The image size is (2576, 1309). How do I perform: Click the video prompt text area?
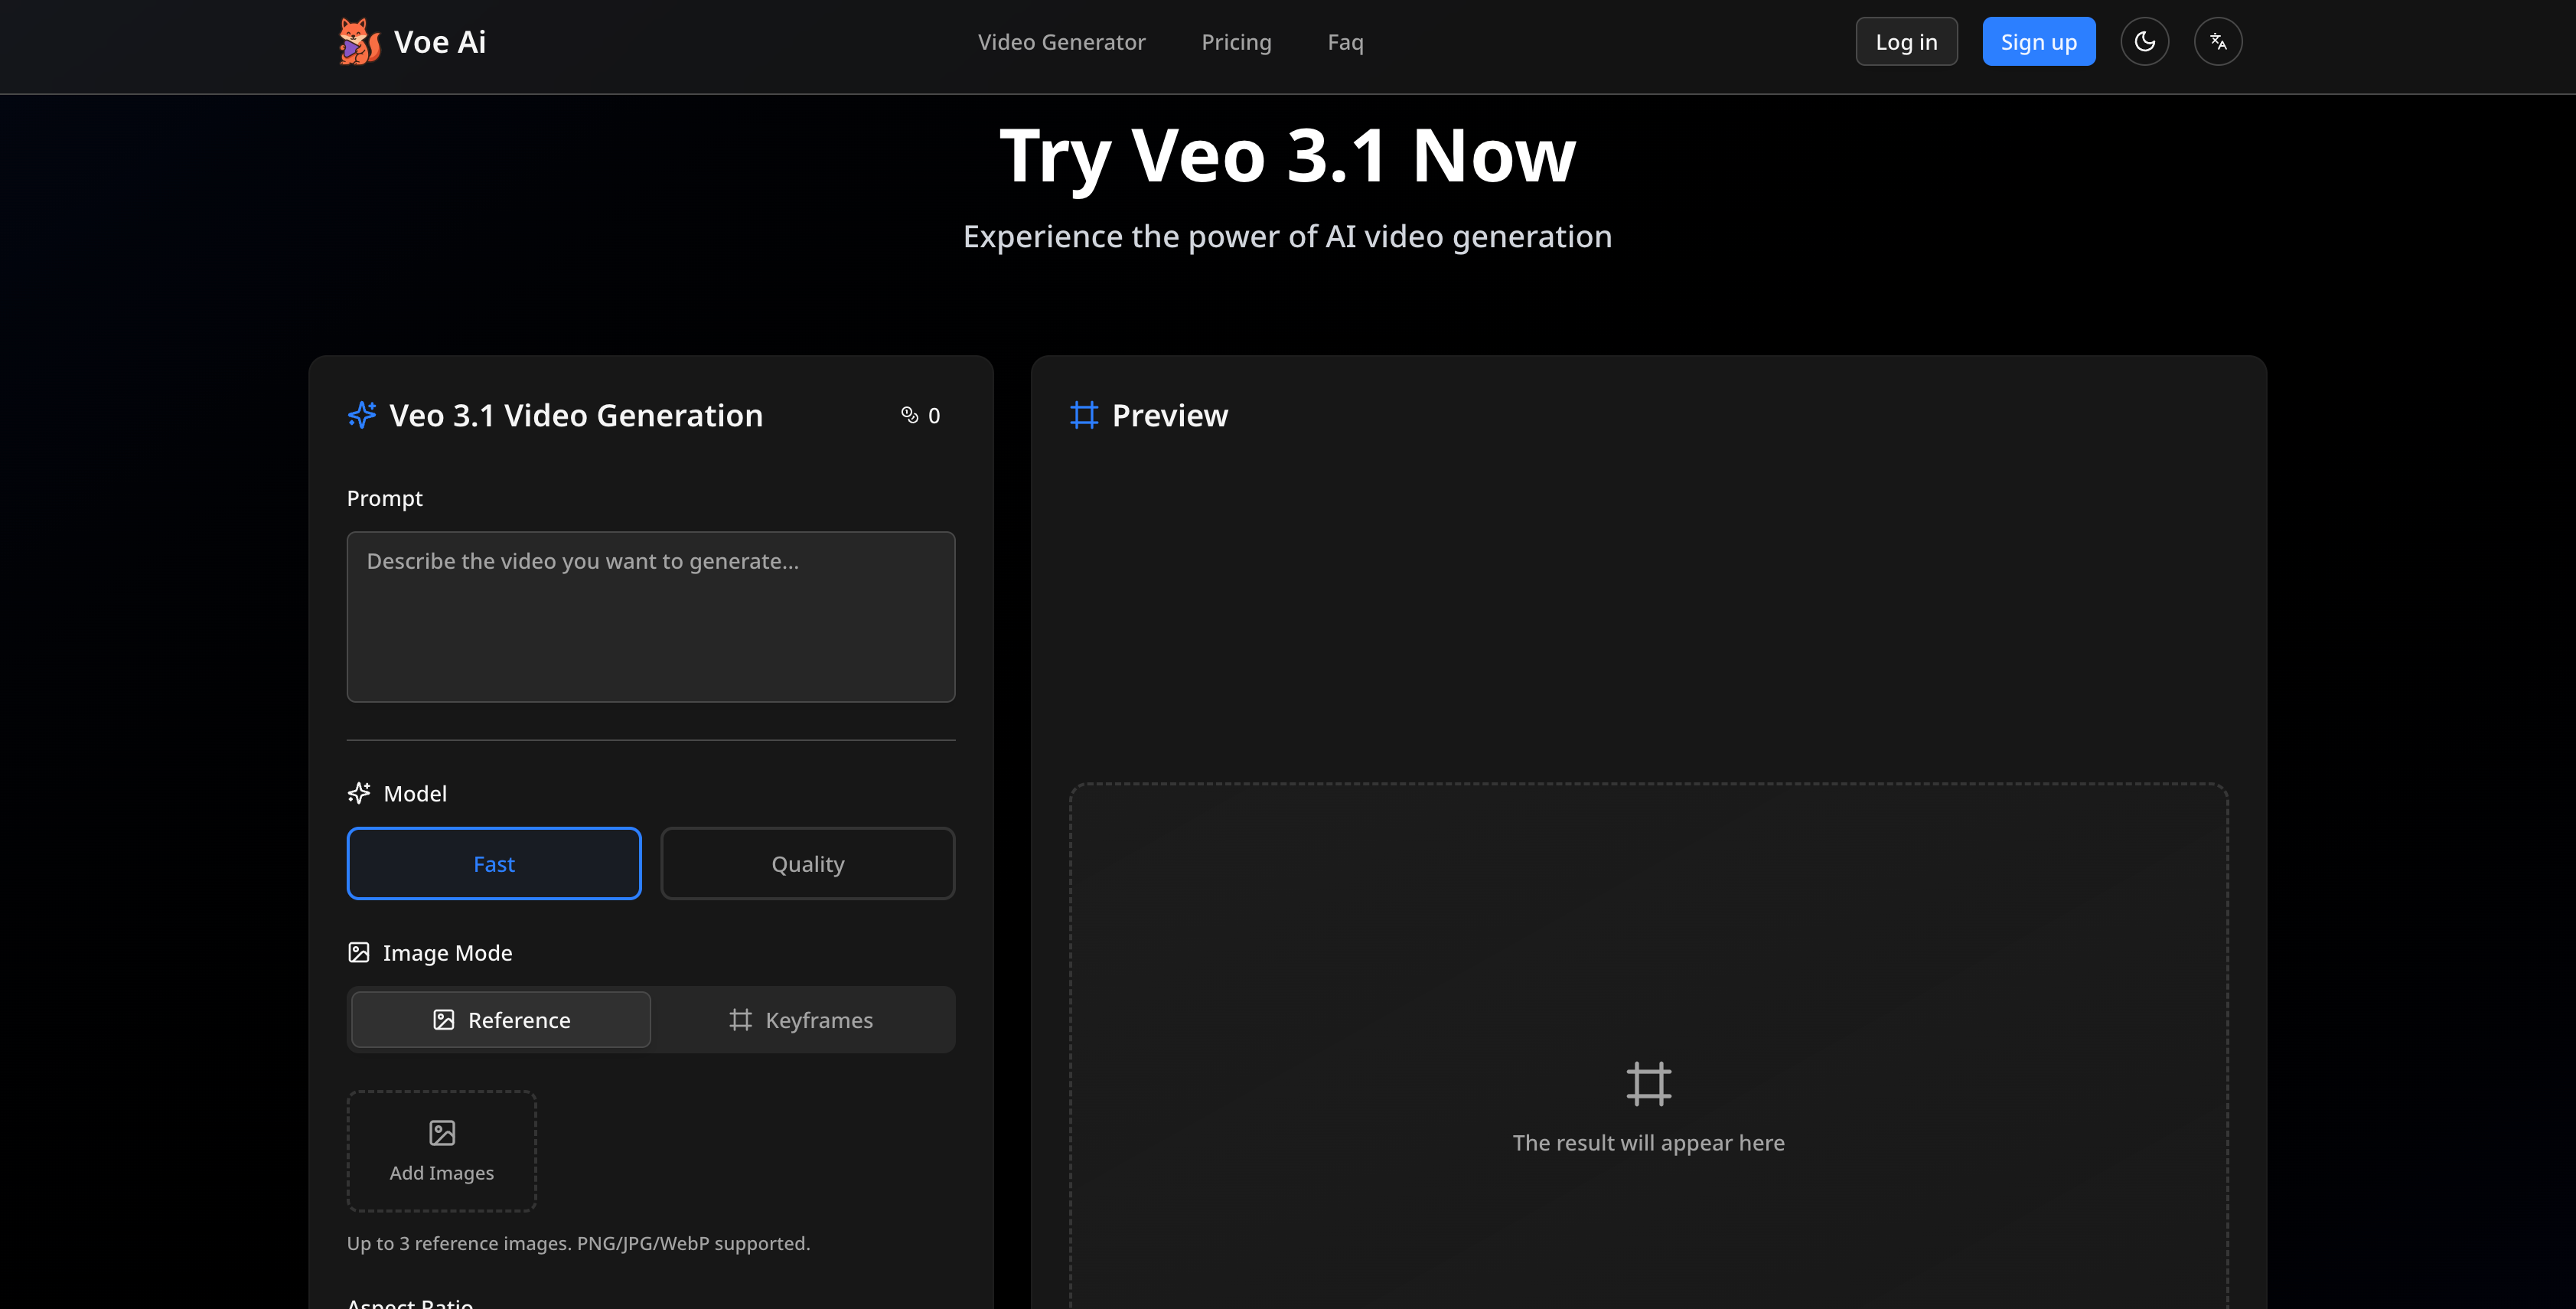(x=650, y=616)
